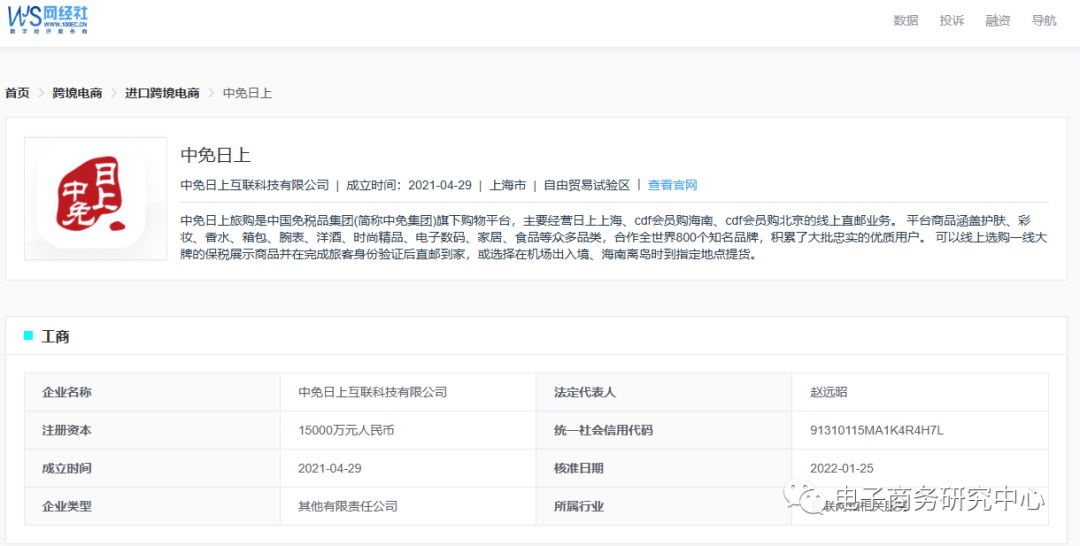The width and height of the screenshot is (1080, 546).
Task: Open the 投诉 navigation menu
Action: [952, 21]
